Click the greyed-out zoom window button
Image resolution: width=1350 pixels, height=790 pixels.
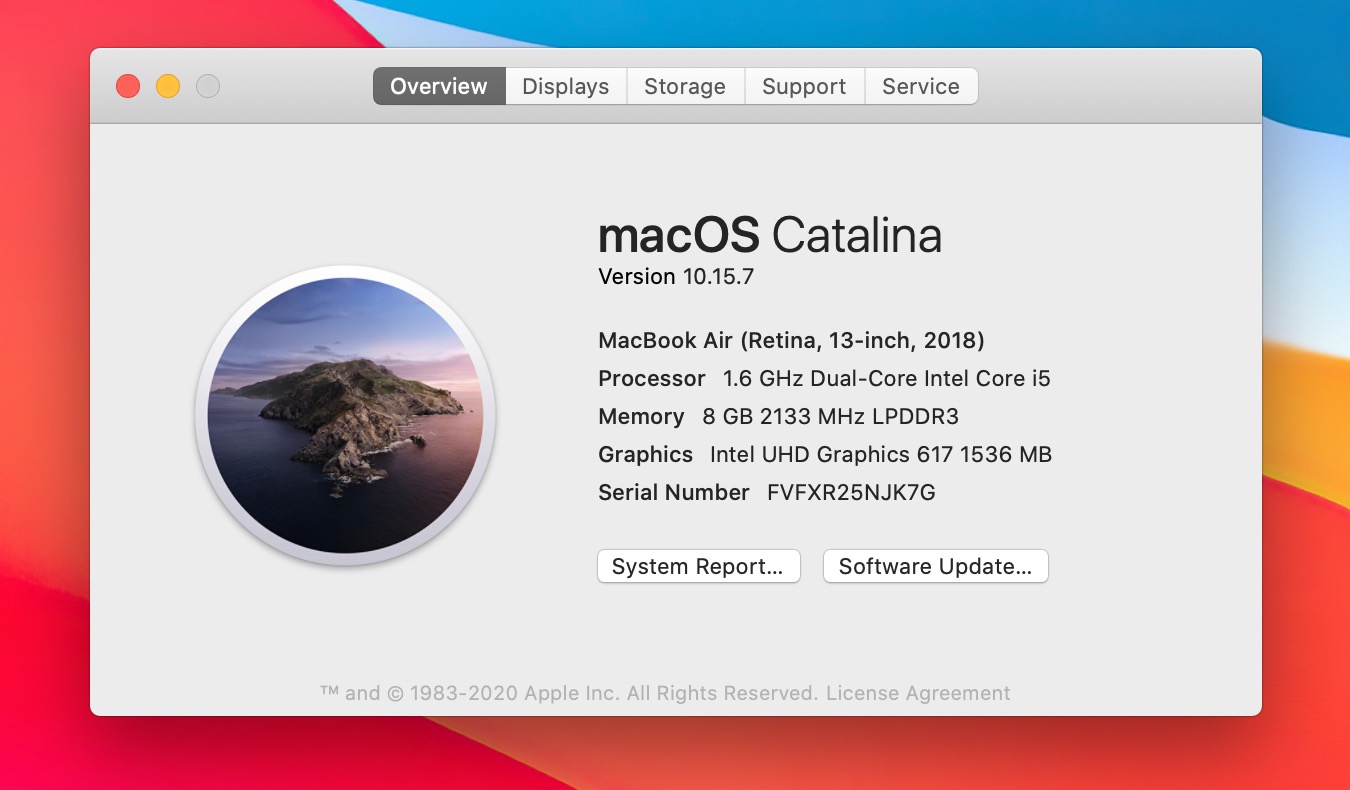tap(208, 86)
